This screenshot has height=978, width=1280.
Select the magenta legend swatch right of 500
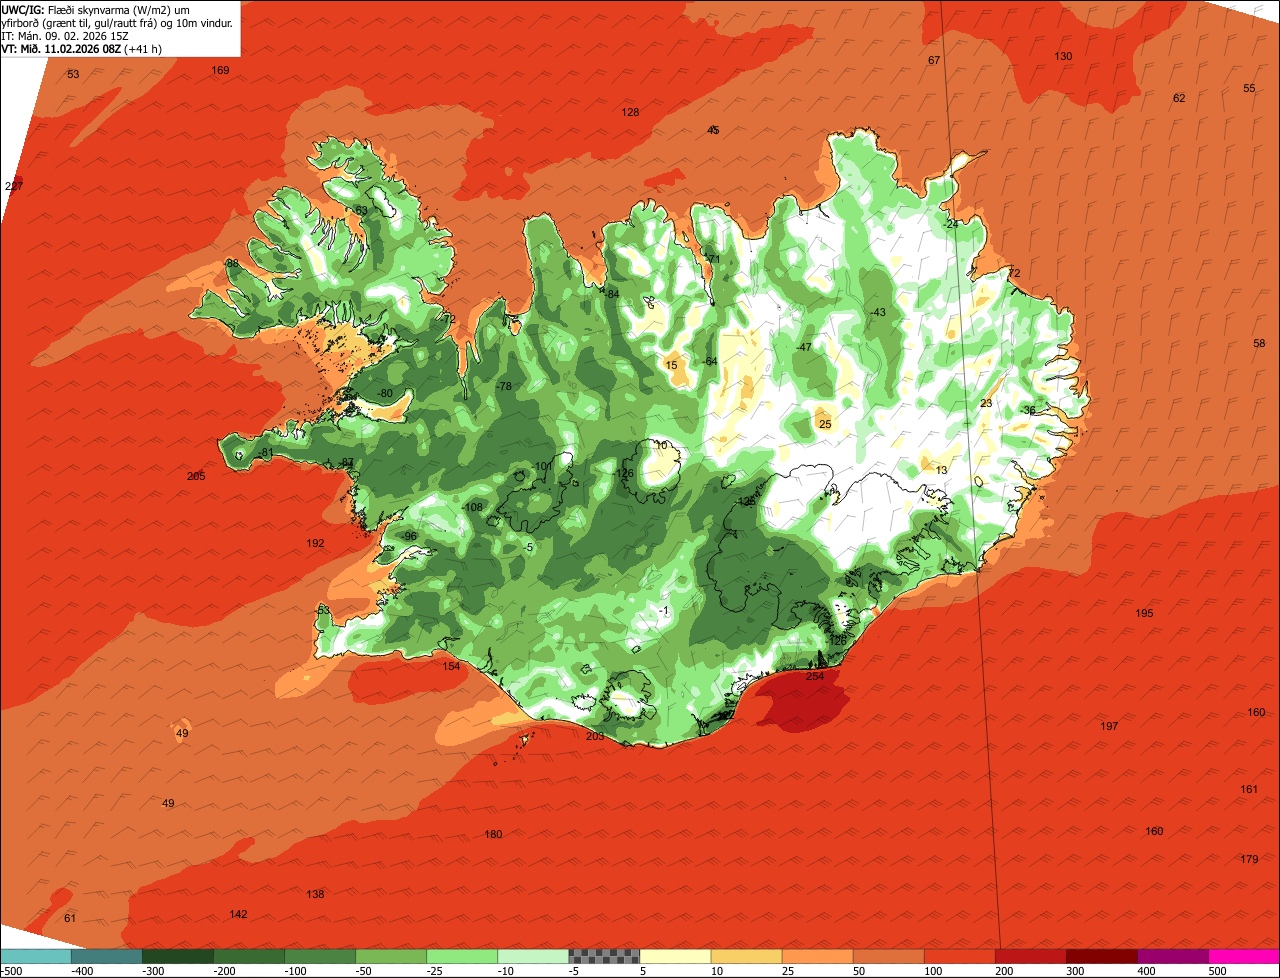[1244, 956]
